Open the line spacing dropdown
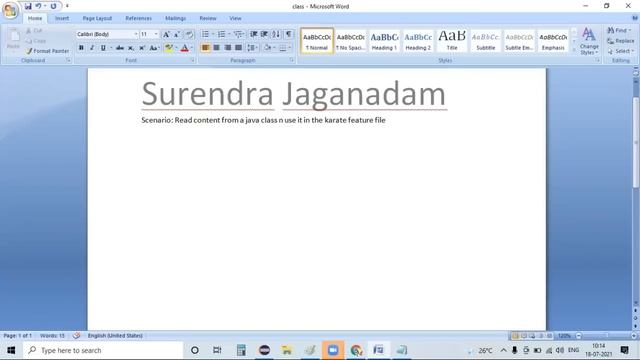Viewport: 640px width, 360px height. point(253,48)
